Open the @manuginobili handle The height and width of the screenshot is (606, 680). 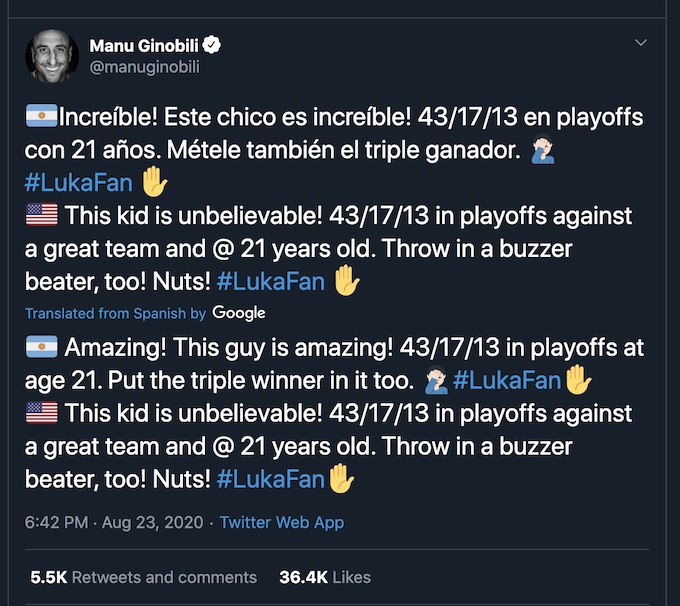[144, 67]
